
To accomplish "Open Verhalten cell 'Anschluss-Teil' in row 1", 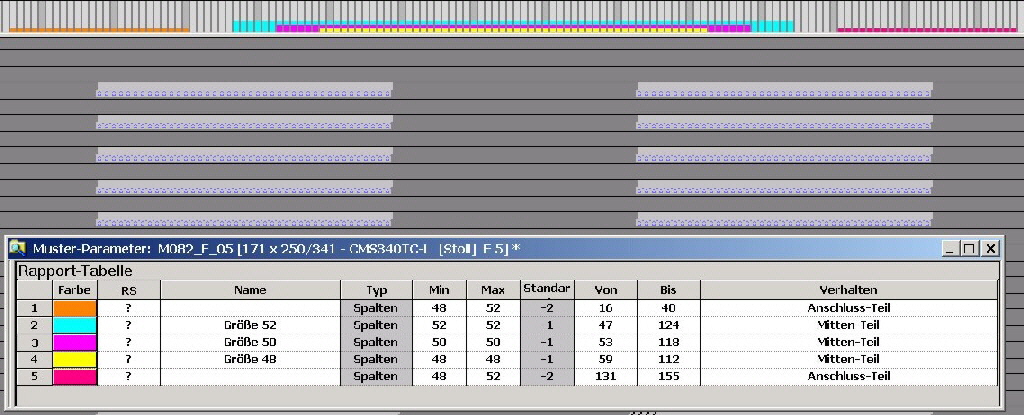I will pyautogui.click(x=848, y=308).
